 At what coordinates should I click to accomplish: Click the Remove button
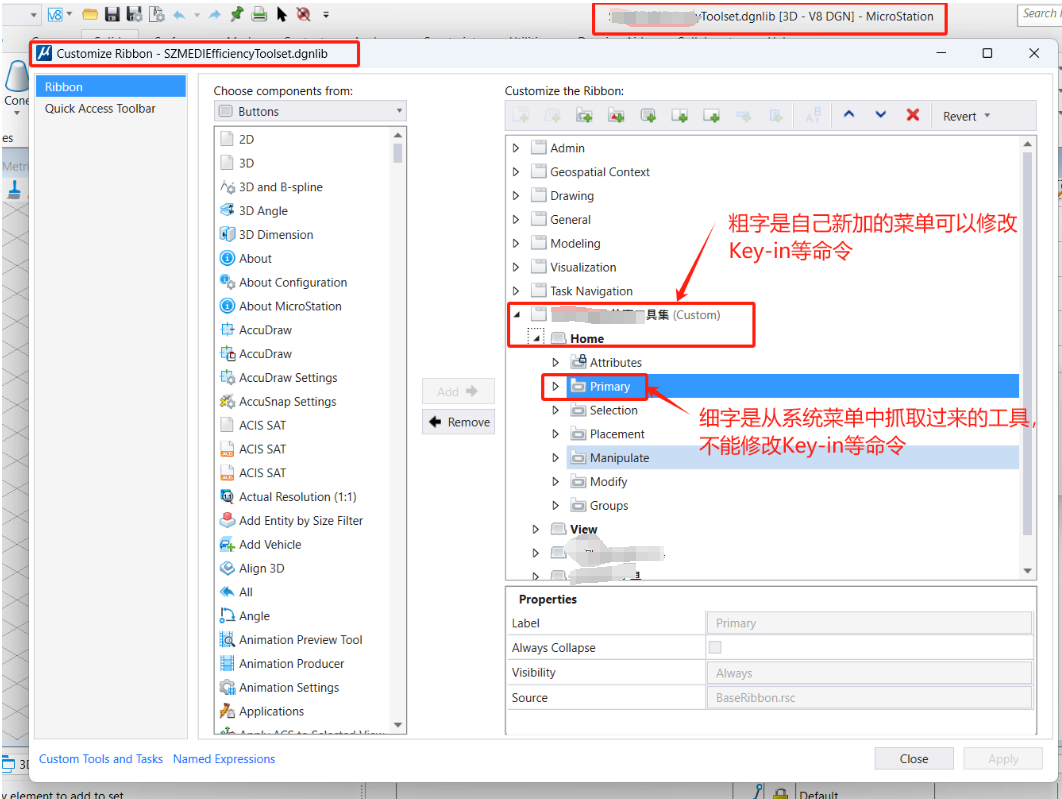[459, 422]
